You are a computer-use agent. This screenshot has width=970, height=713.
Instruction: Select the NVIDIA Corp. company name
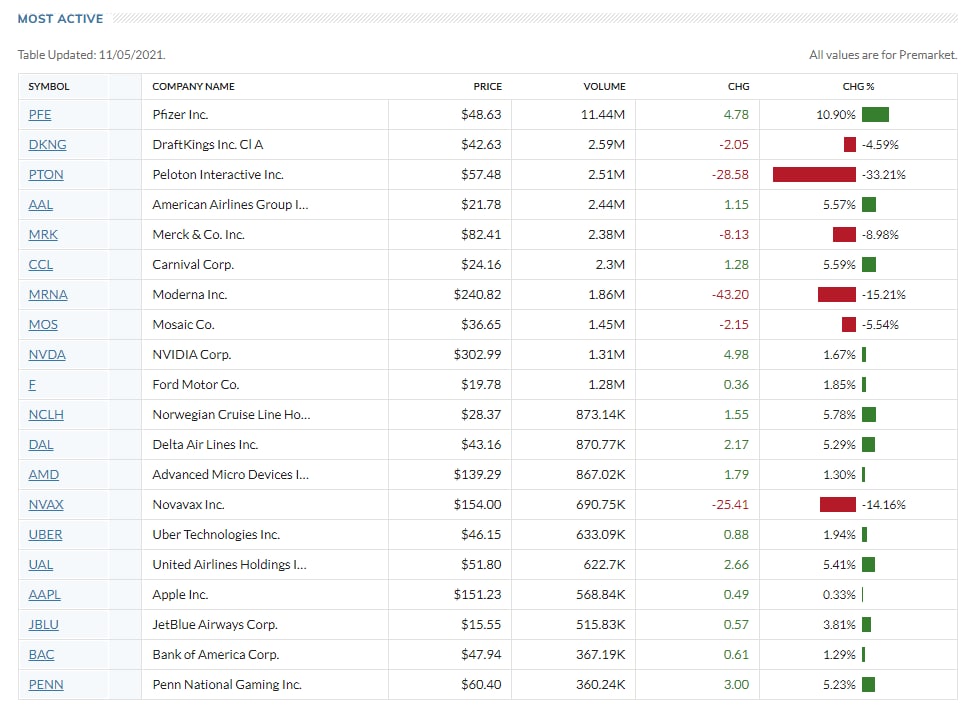coord(192,354)
